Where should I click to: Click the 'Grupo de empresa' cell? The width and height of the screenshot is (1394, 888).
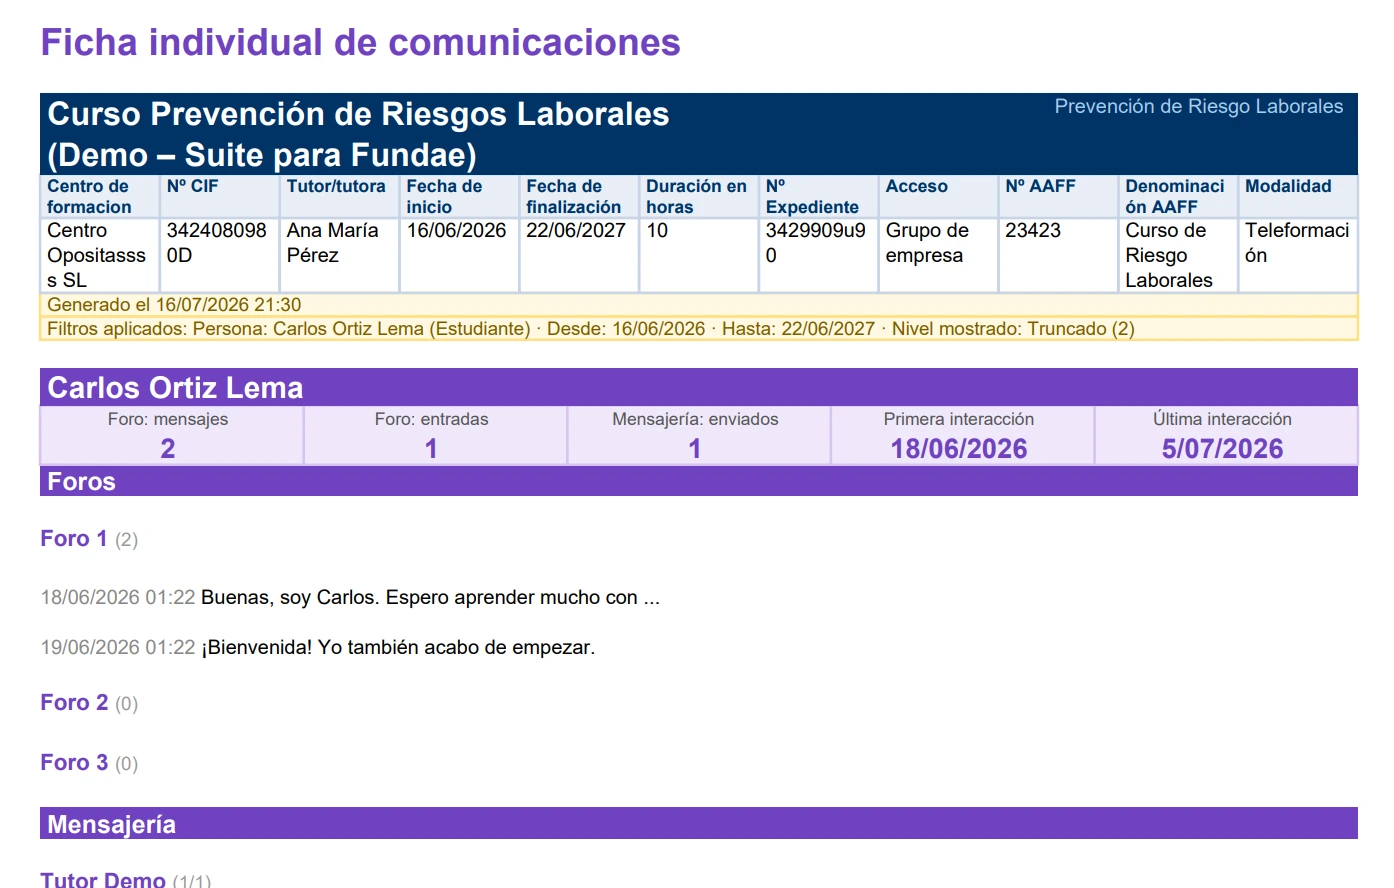coord(939,255)
